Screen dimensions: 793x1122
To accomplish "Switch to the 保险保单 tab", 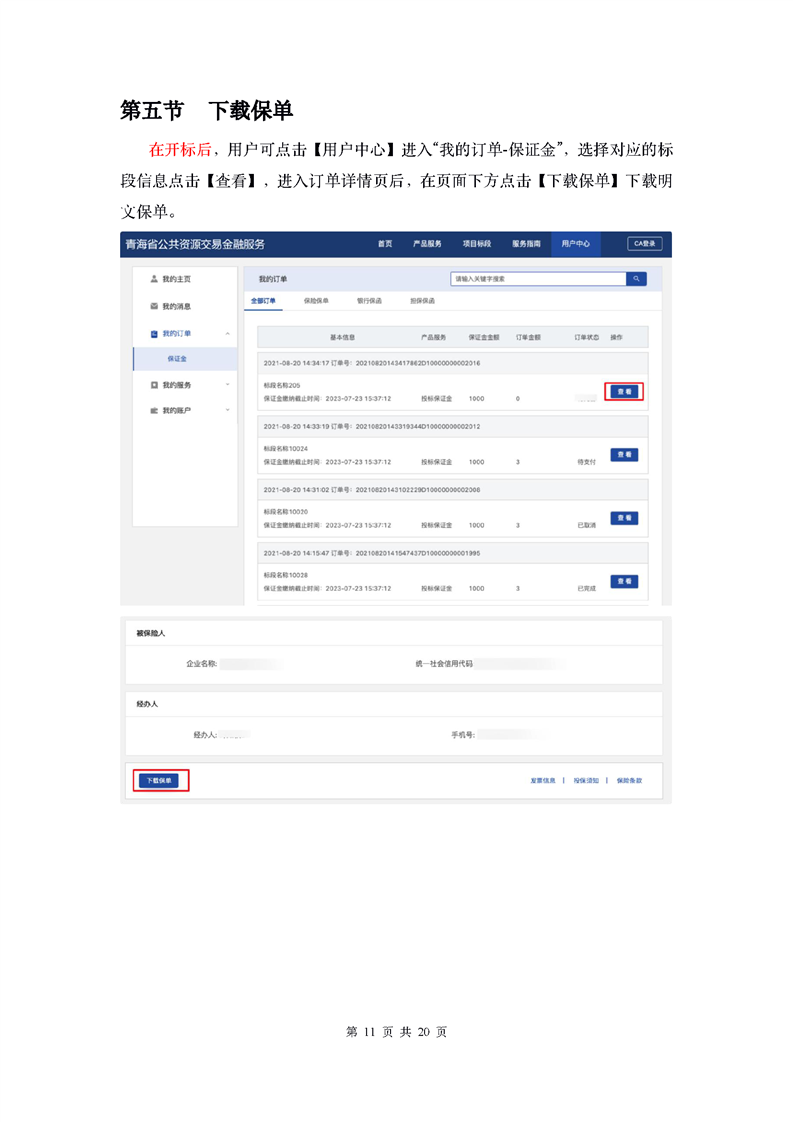I will pos(316,300).
